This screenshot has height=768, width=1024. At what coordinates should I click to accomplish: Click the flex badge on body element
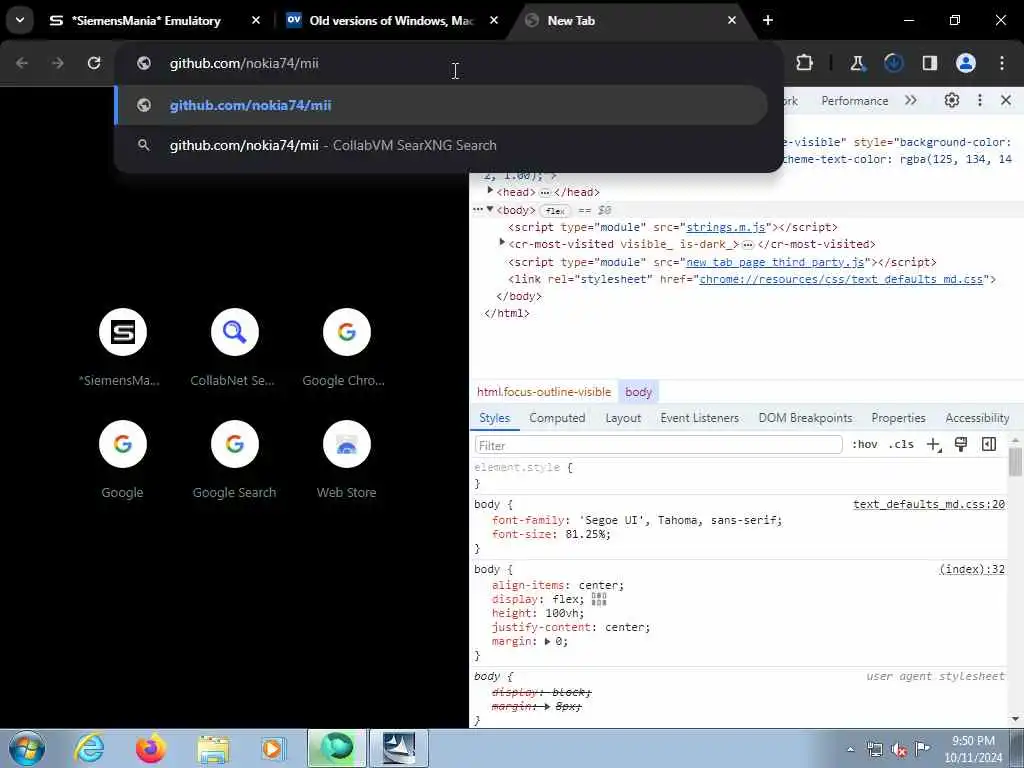pyautogui.click(x=555, y=210)
